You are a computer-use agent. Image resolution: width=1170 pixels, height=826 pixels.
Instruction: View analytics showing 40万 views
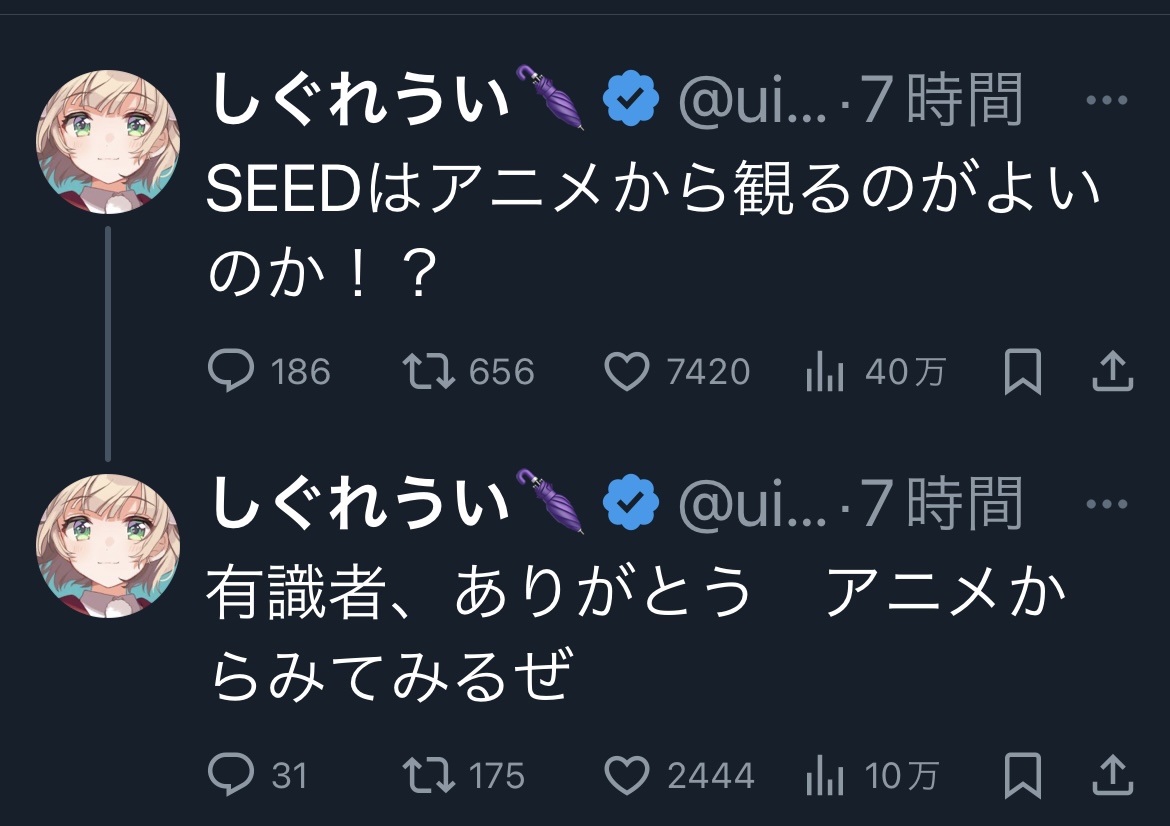[x=822, y=373]
